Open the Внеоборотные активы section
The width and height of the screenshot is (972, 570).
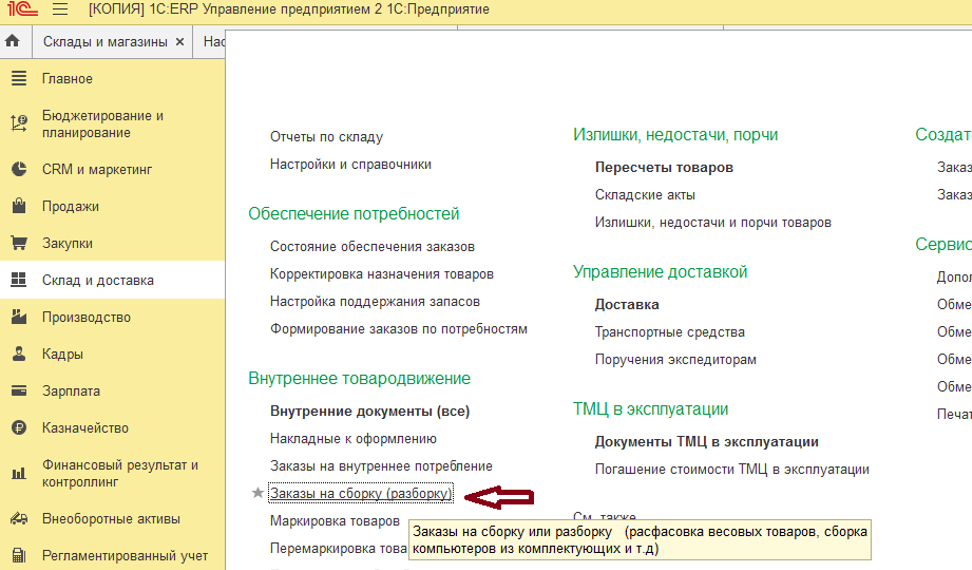tap(112, 519)
